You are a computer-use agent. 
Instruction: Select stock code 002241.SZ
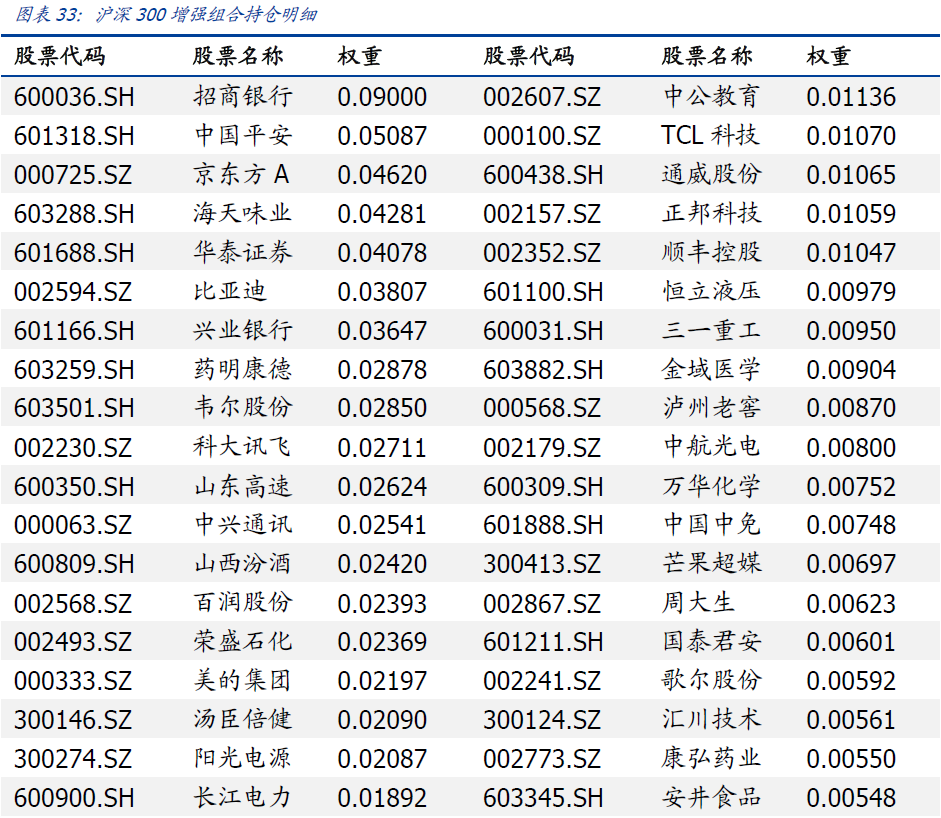[x=542, y=682]
